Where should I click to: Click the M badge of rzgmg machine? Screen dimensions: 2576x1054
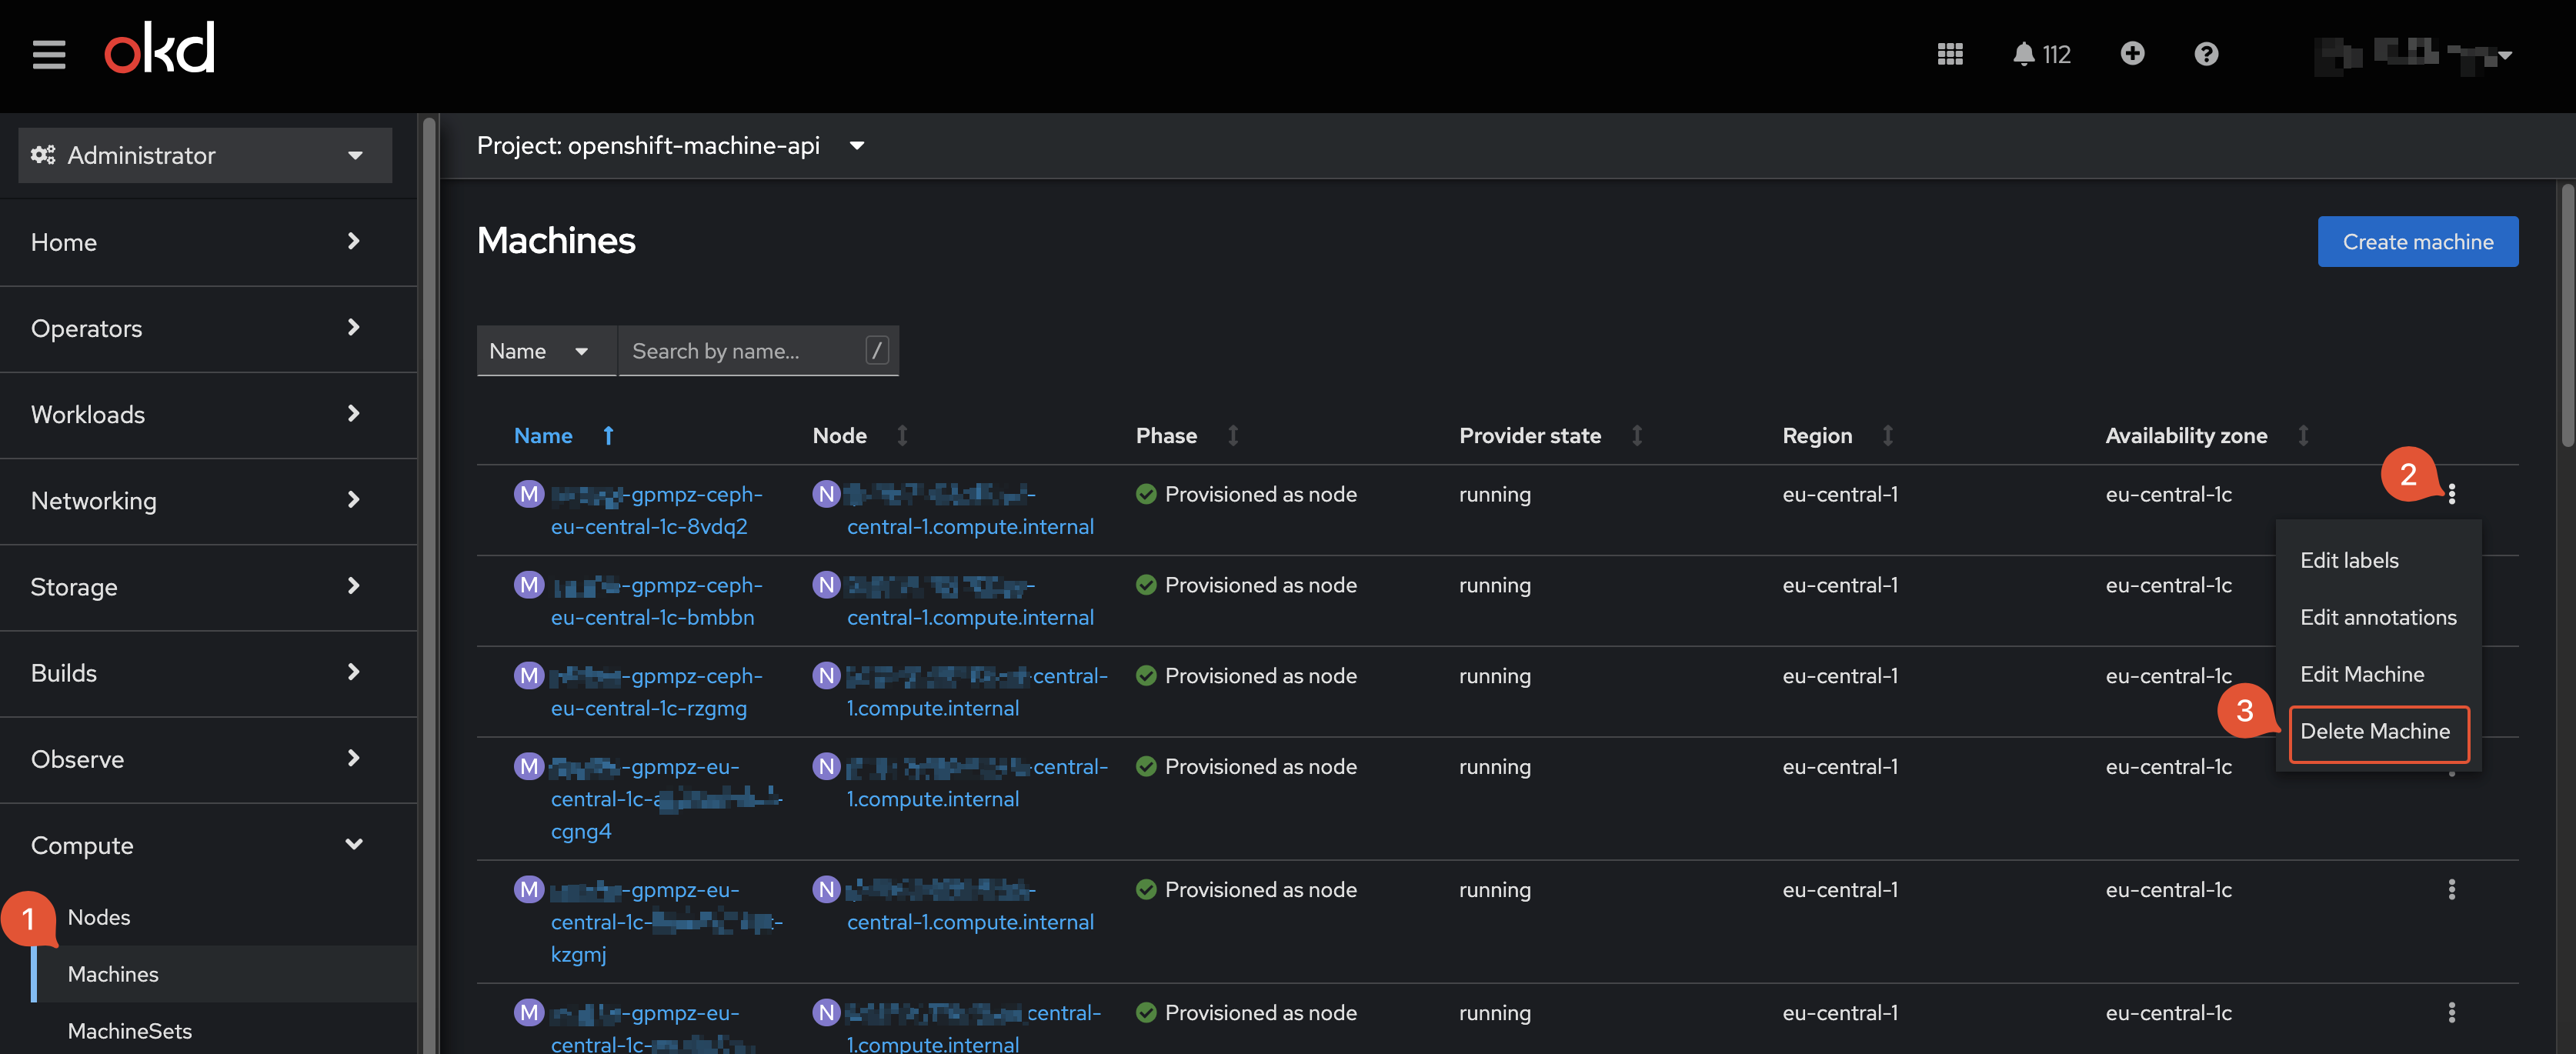pos(529,676)
